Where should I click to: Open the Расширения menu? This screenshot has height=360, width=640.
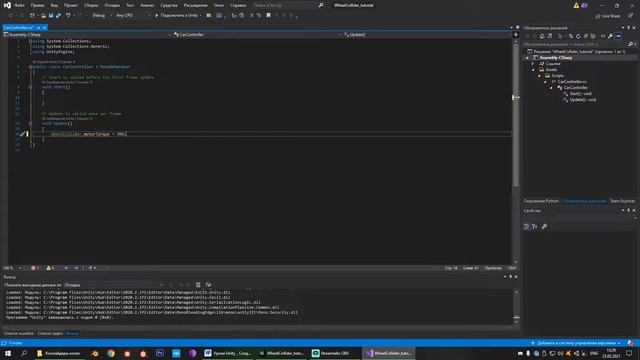tap(195, 5)
